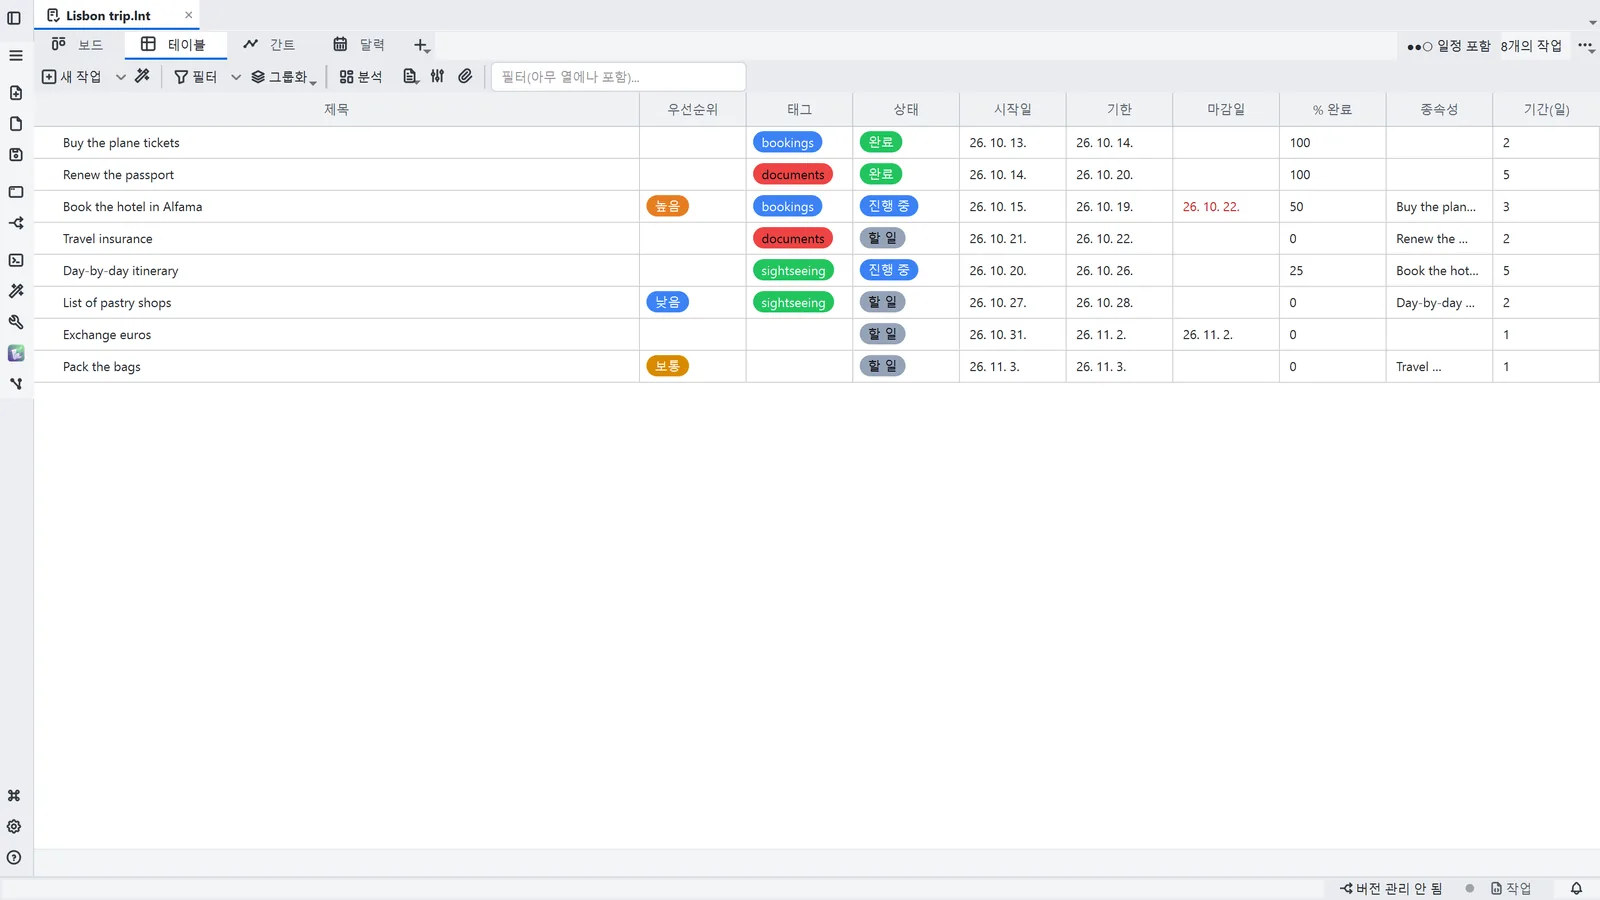
Task: Switch to the 간트 view tab
Action: click(270, 45)
